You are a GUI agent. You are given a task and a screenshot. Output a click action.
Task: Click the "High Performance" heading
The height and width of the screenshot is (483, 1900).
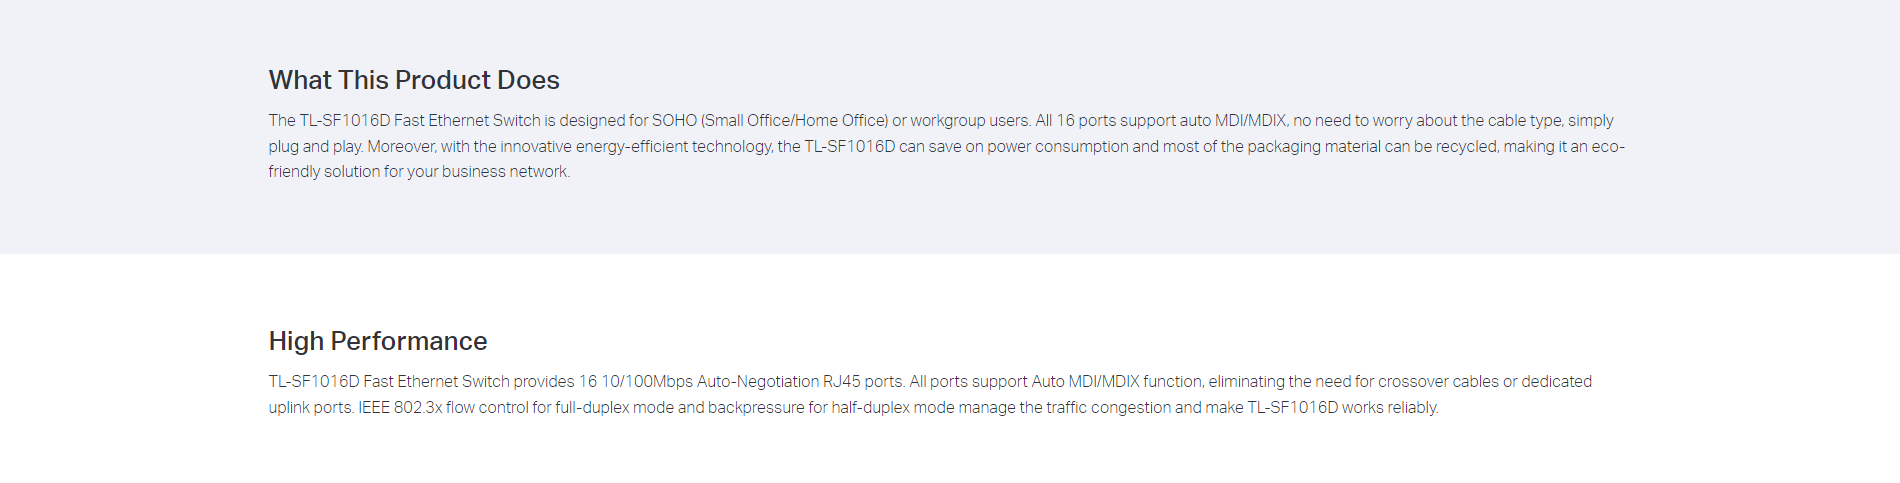pos(378,341)
